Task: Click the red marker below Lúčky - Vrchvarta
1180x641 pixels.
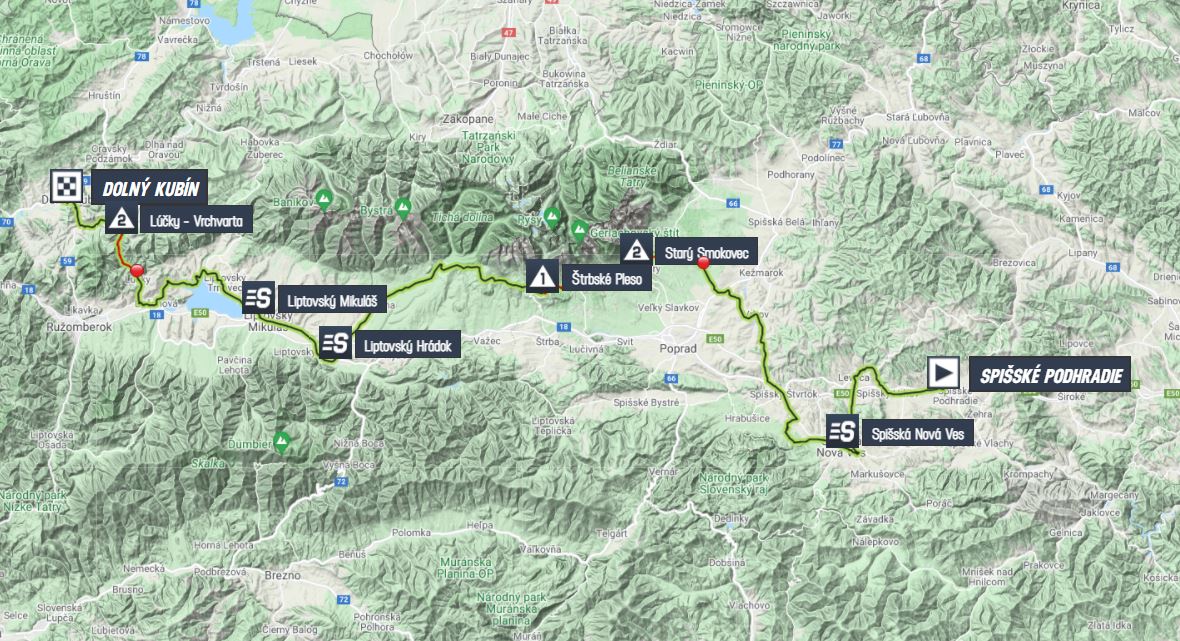Action: [x=136, y=270]
